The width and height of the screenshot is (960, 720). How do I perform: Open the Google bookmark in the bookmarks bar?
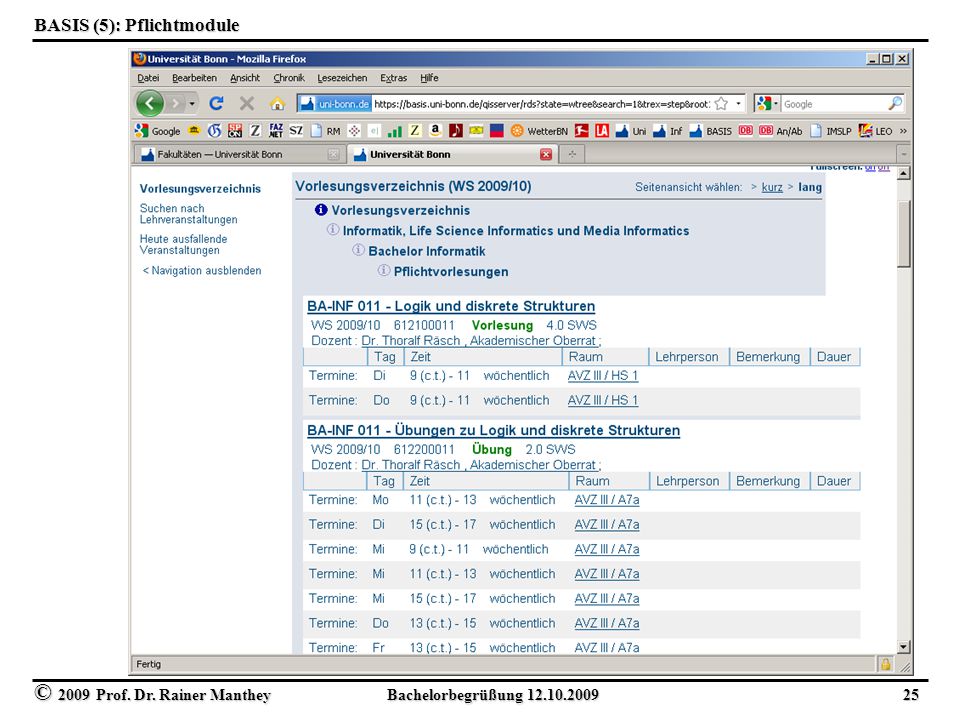pos(158,131)
